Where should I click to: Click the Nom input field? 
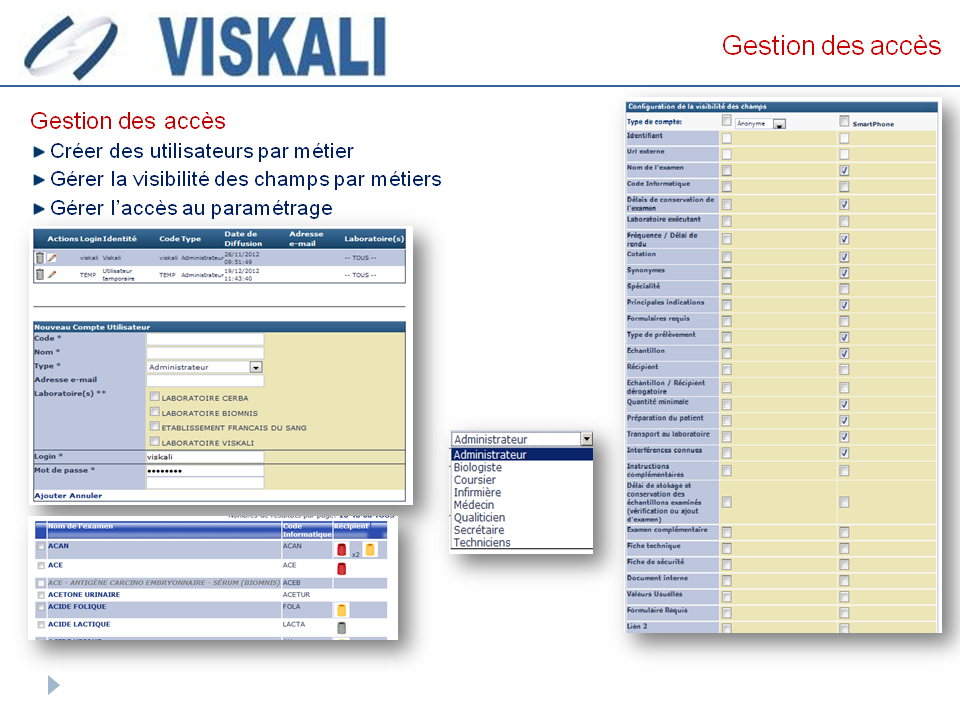(x=205, y=353)
